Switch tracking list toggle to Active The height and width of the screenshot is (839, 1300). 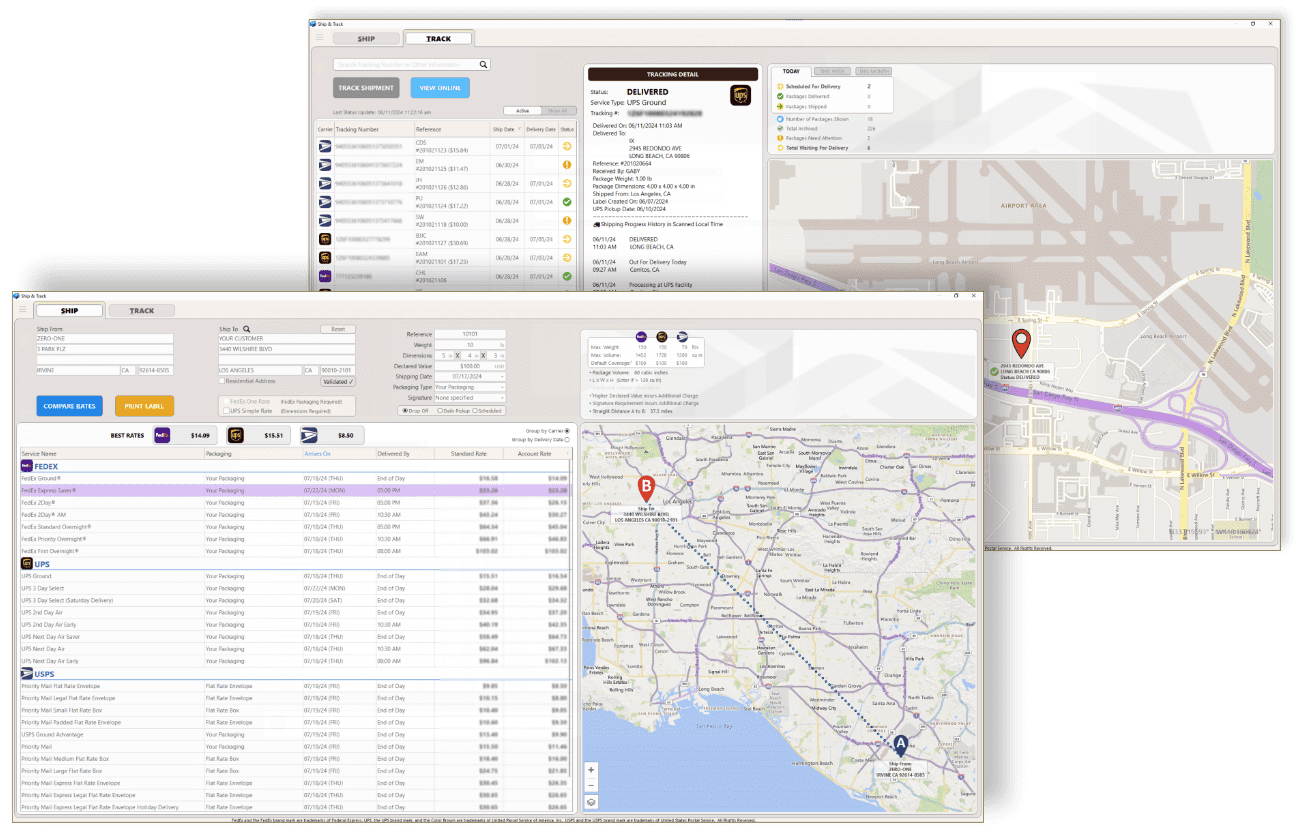pyautogui.click(x=522, y=111)
